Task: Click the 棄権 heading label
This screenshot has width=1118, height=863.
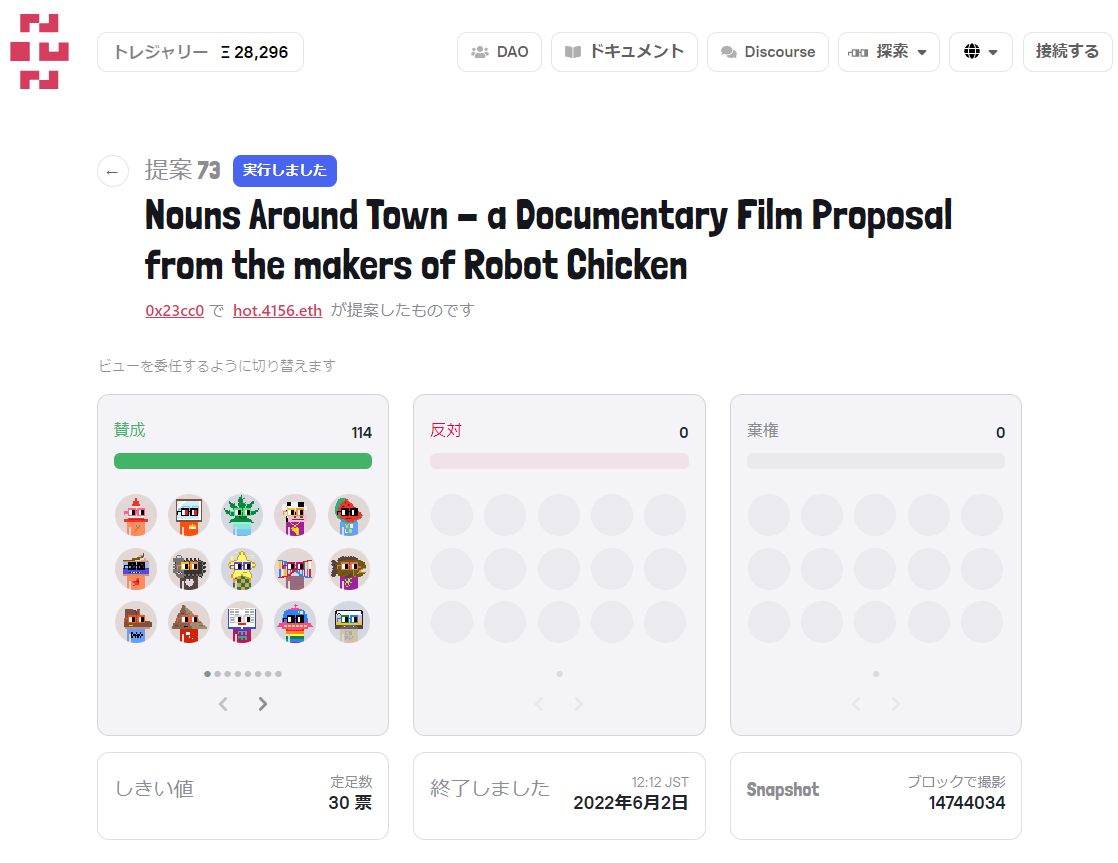Action: [x=763, y=430]
